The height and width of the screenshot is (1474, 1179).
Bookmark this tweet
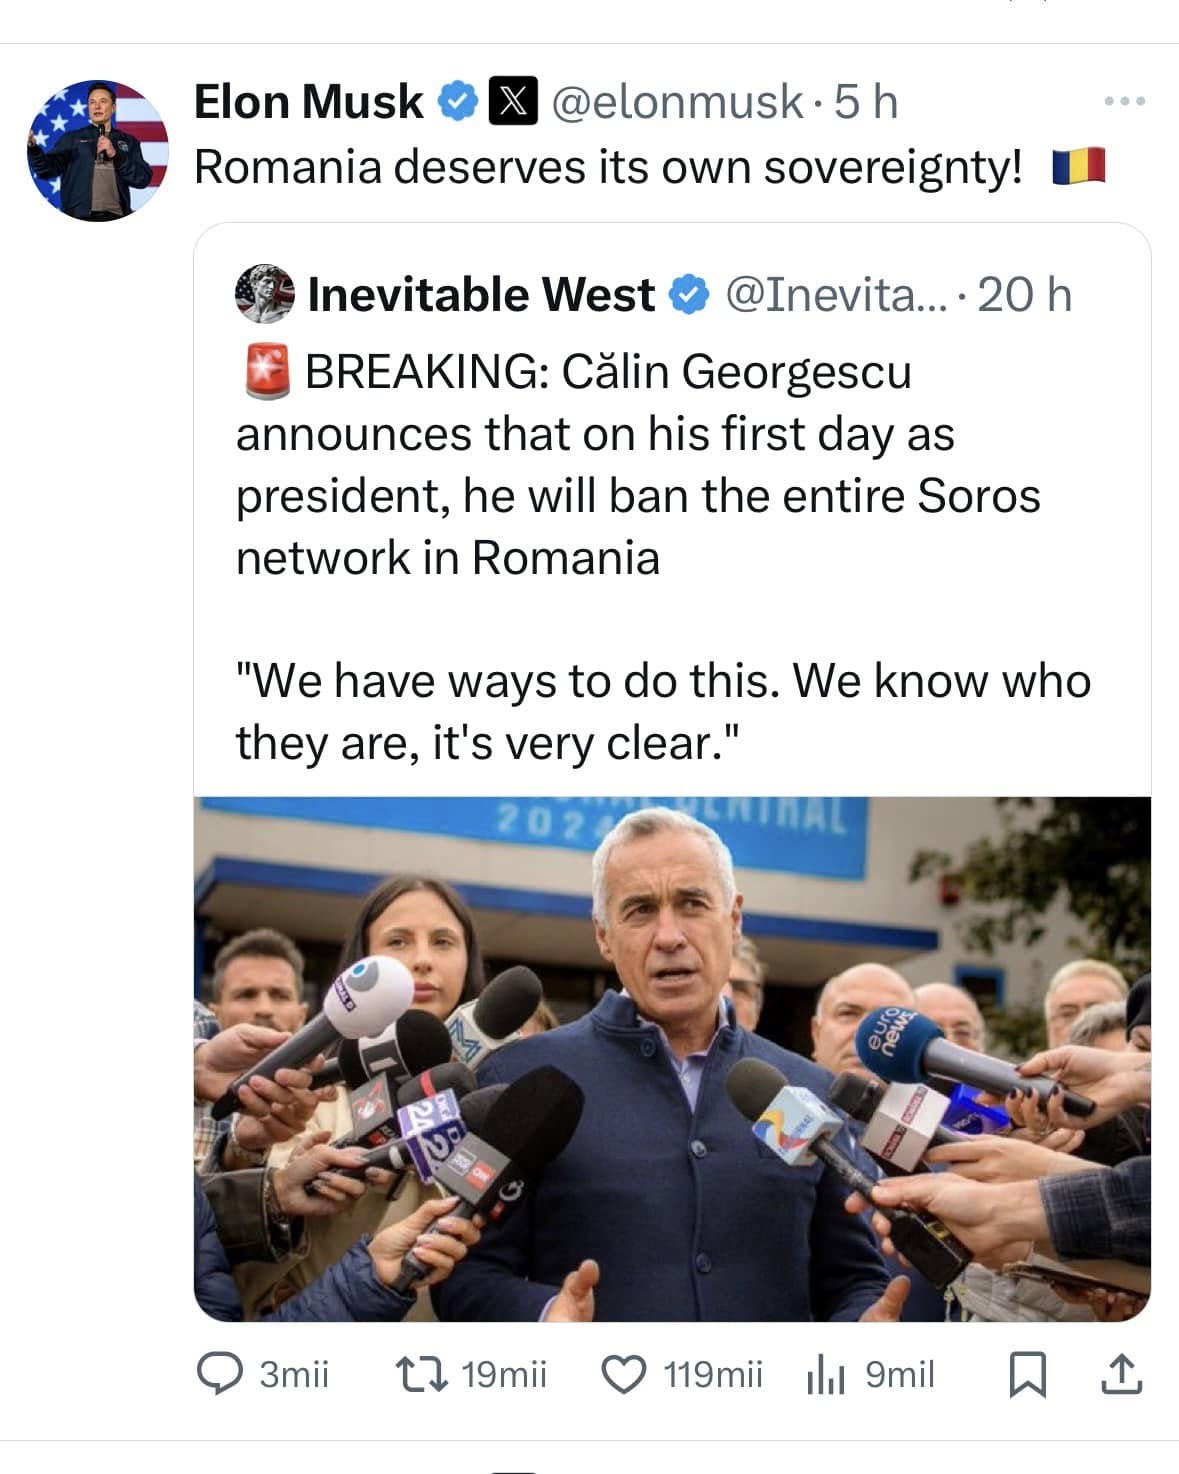click(1027, 1374)
